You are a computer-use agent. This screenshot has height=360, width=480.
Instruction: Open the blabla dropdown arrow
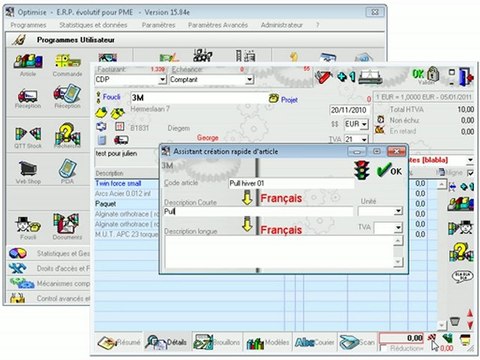470,160
